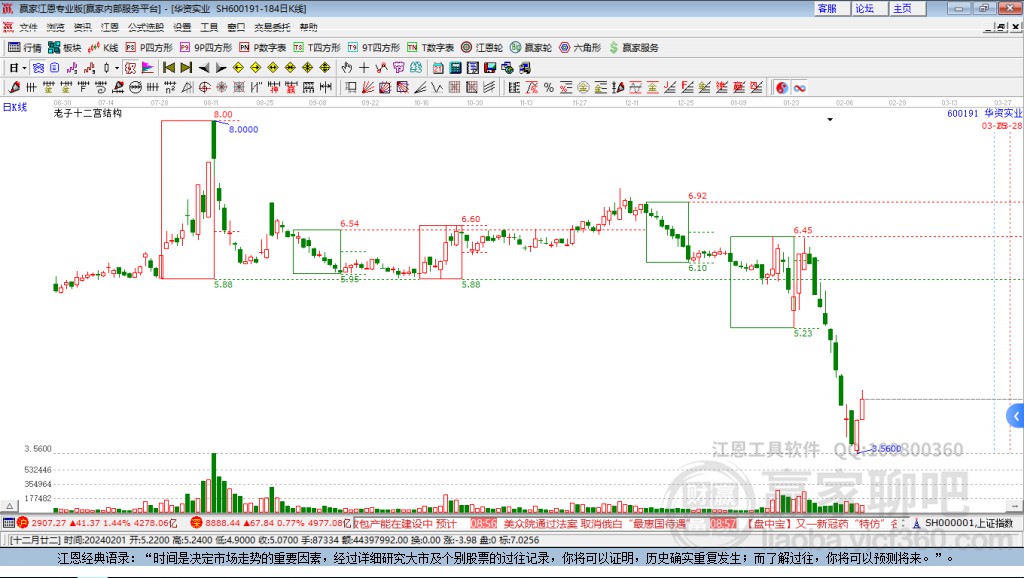Image resolution: width=1024 pixels, height=578 pixels.
Task: Open the calculator icon
Action: click(x=455, y=68)
